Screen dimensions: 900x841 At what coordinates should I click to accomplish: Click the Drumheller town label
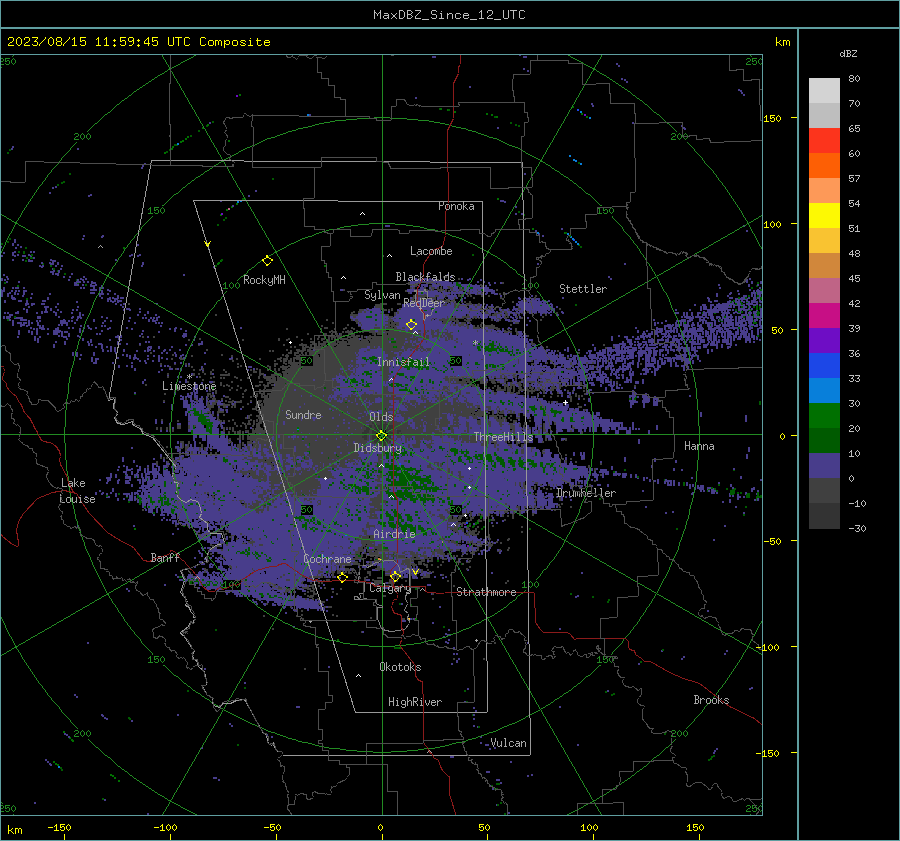click(x=585, y=493)
